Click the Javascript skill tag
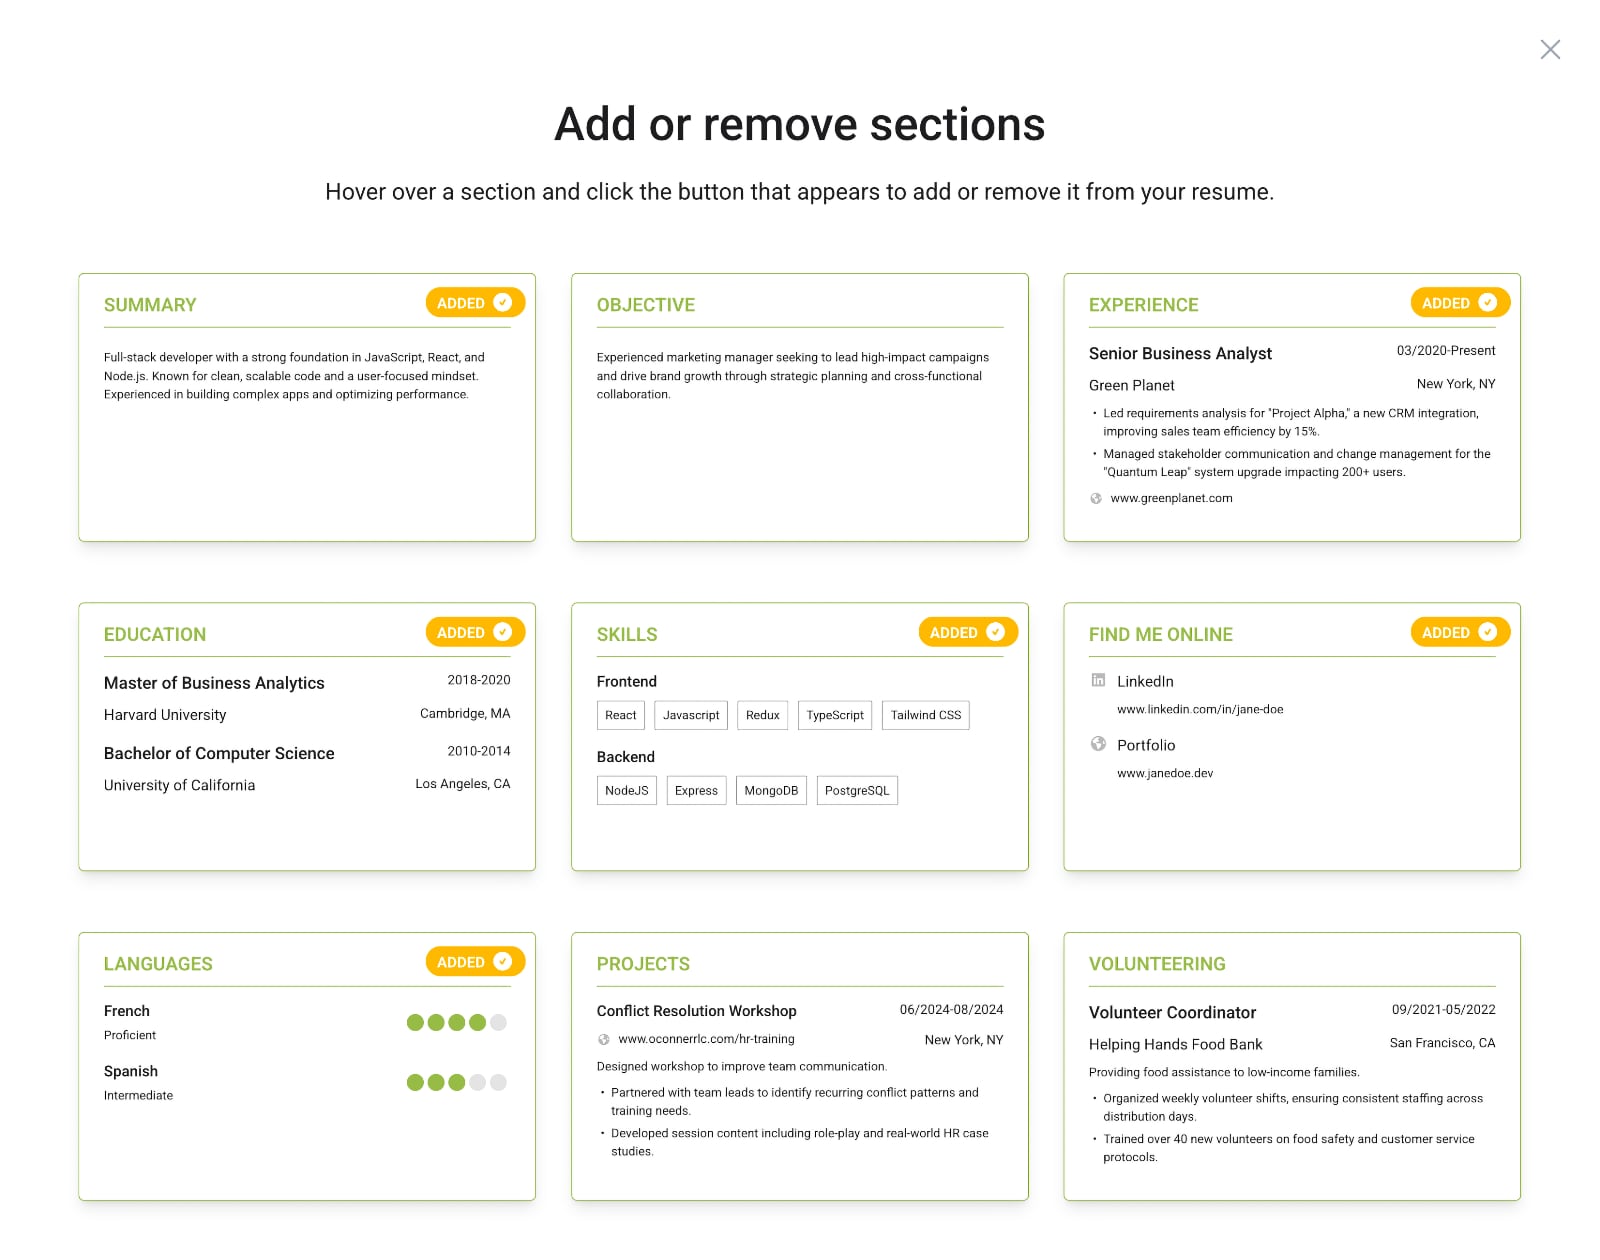 tap(691, 715)
